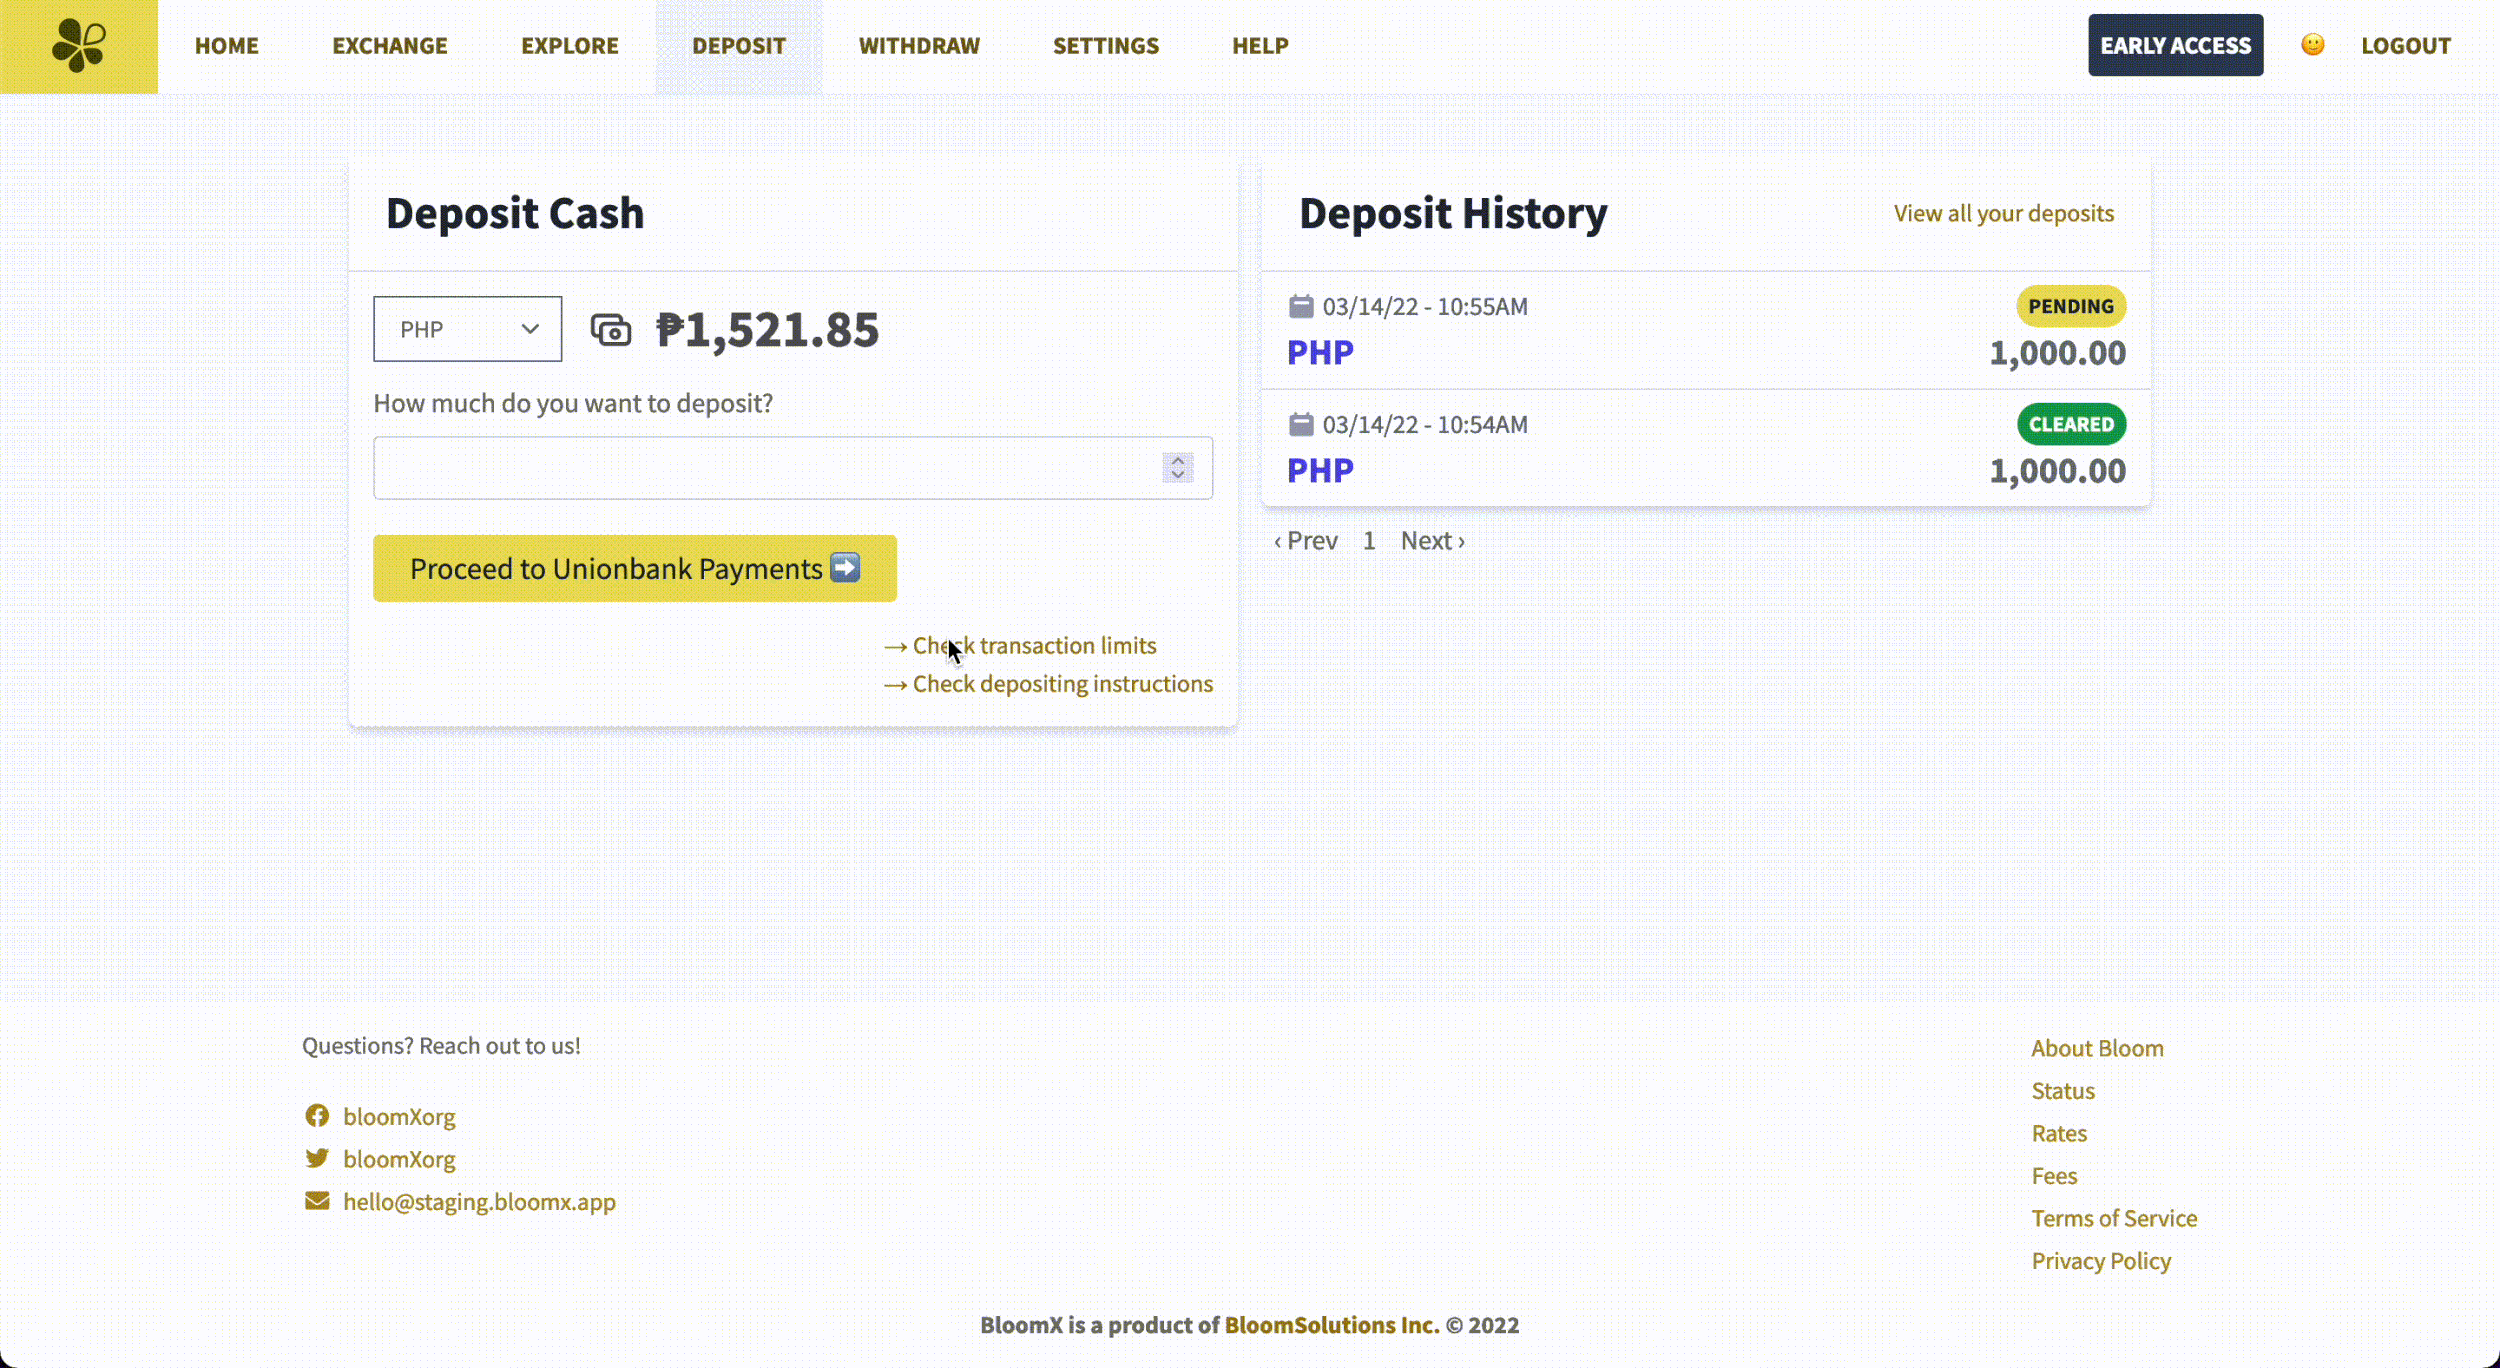Focus the deposit amount input field
This screenshot has height=1368, width=2500.
pyautogui.click(x=765, y=467)
